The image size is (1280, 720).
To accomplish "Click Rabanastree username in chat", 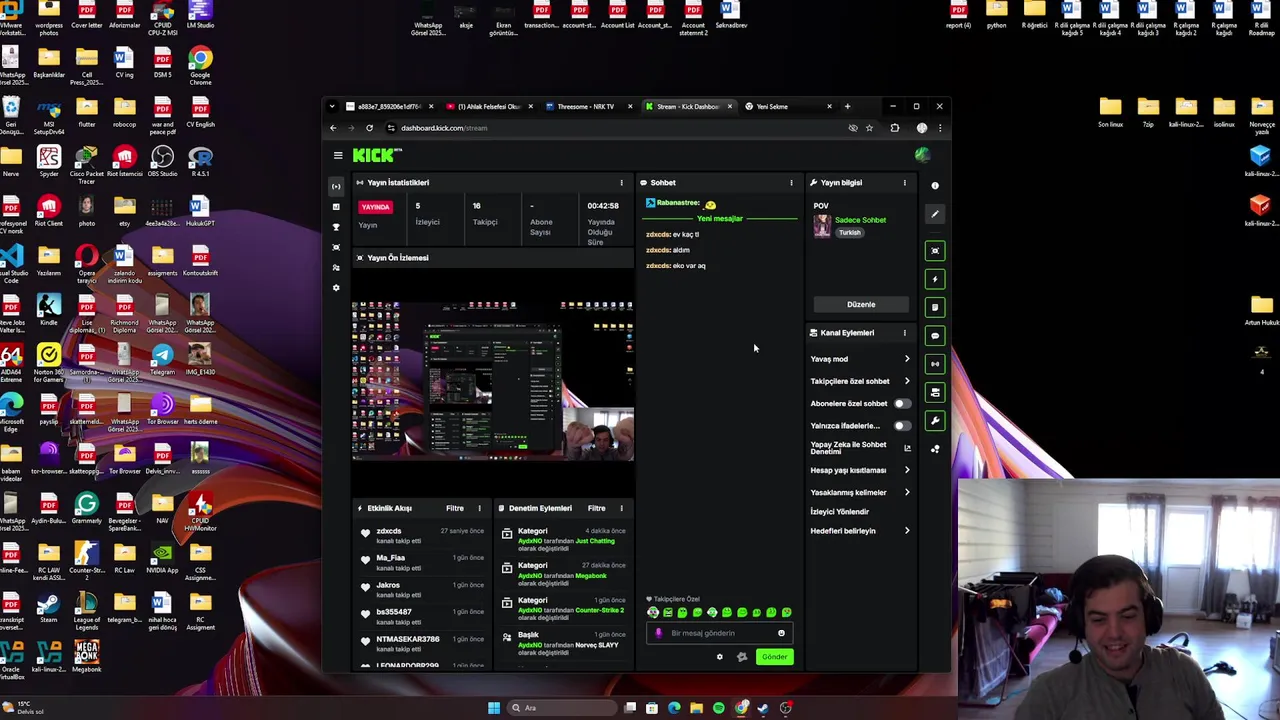I will point(678,203).
